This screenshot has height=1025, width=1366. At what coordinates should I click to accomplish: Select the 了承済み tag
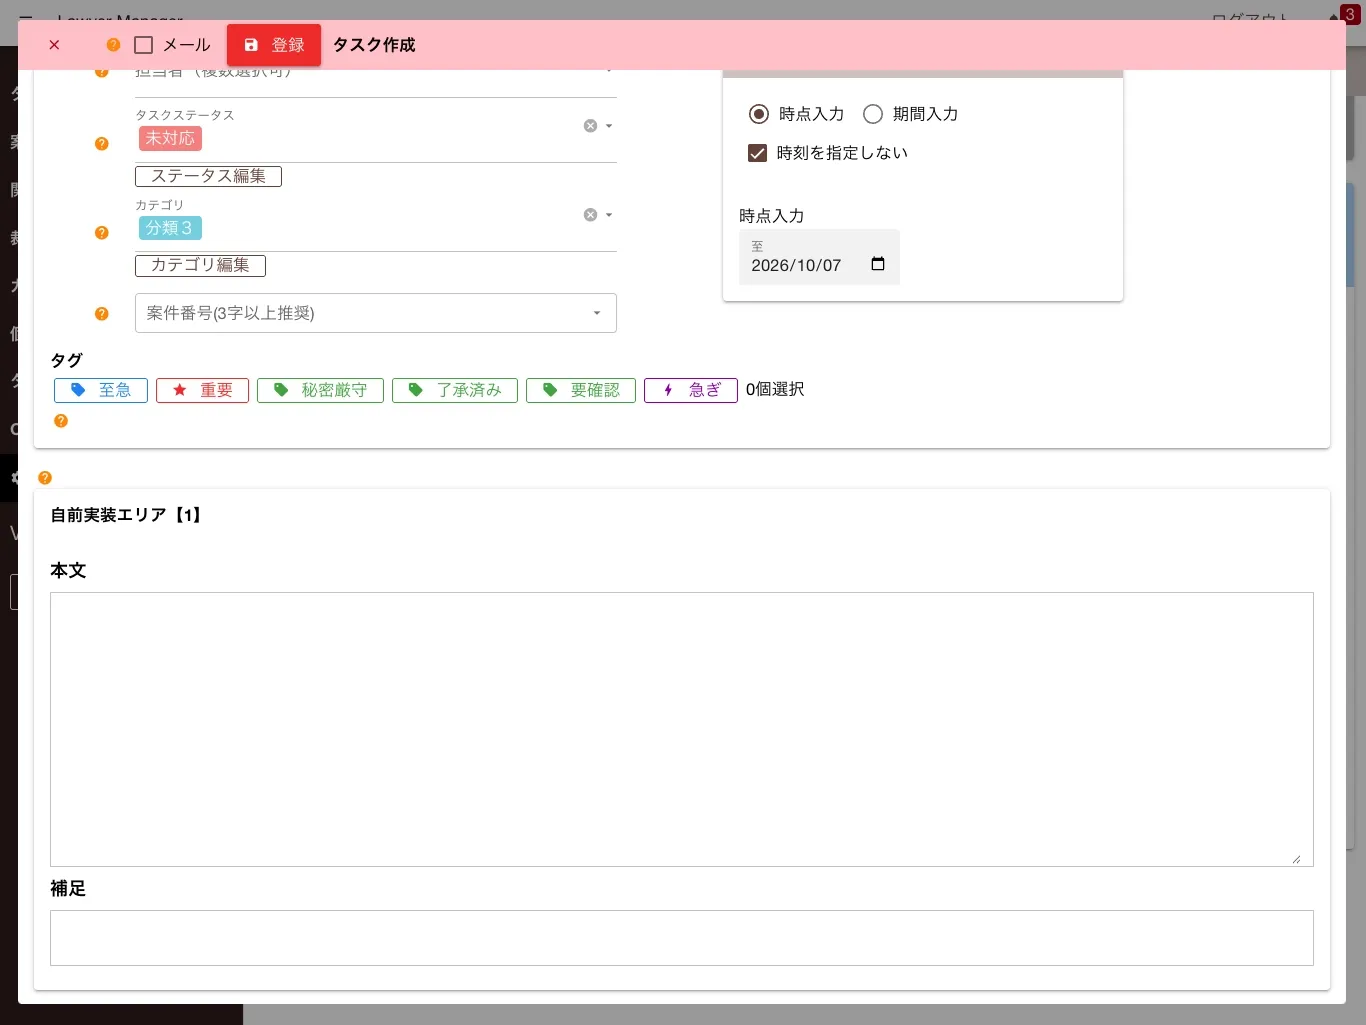click(x=455, y=390)
